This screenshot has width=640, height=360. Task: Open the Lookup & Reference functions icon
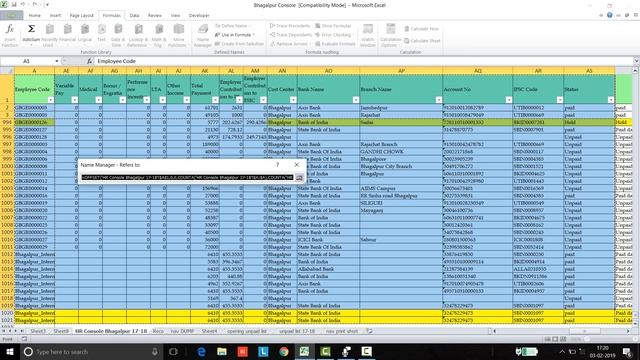click(138, 29)
